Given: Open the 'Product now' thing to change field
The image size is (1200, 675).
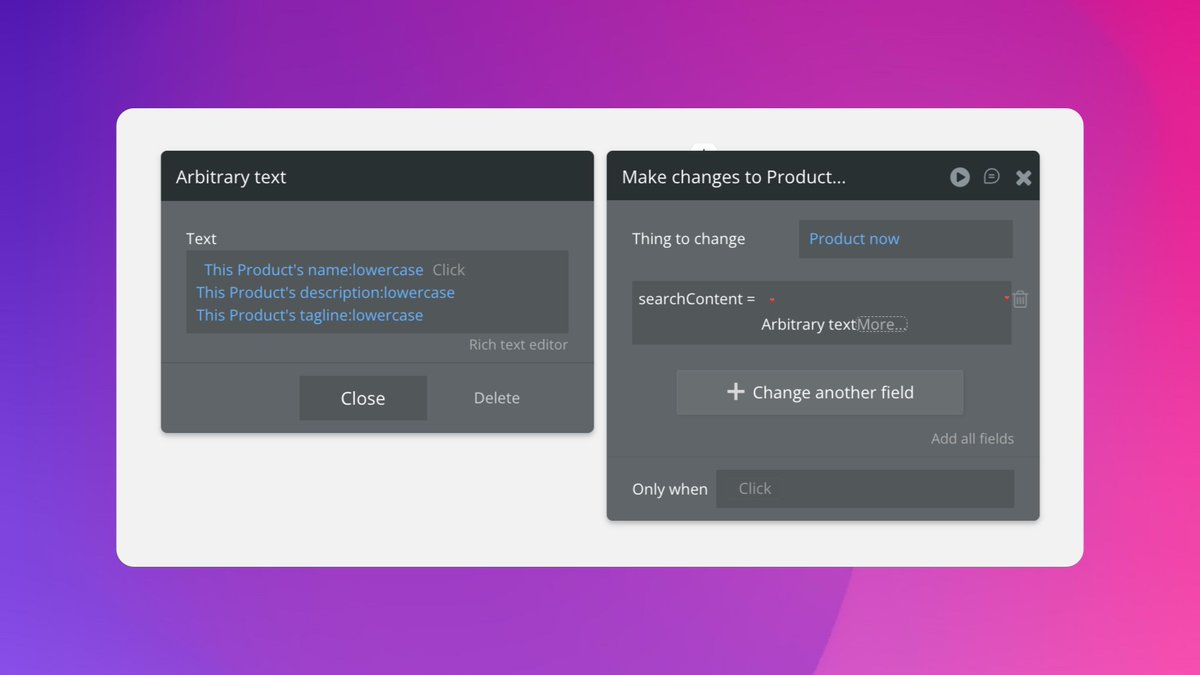Looking at the screenshot, I should tap(906, 239).
